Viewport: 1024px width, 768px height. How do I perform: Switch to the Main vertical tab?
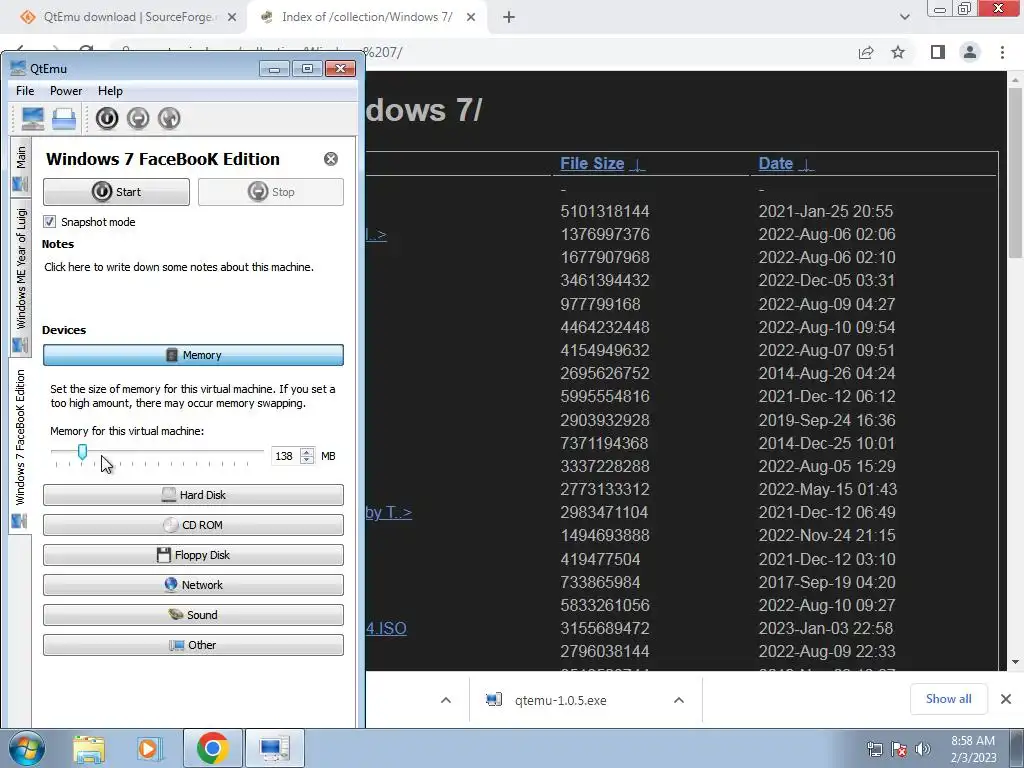click(x=20, y=167)
